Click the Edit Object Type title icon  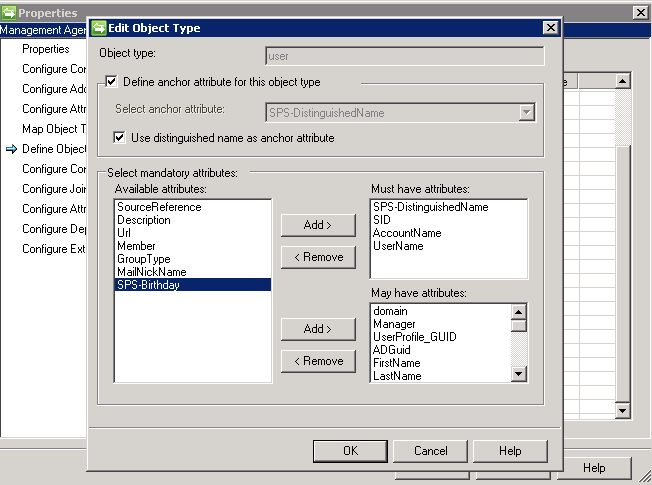point(99,28)
